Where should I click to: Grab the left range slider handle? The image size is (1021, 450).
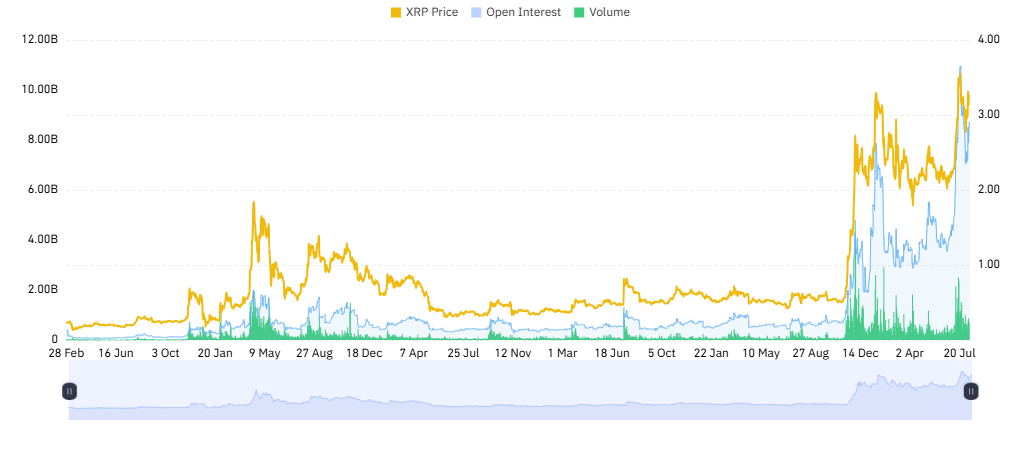69,391
